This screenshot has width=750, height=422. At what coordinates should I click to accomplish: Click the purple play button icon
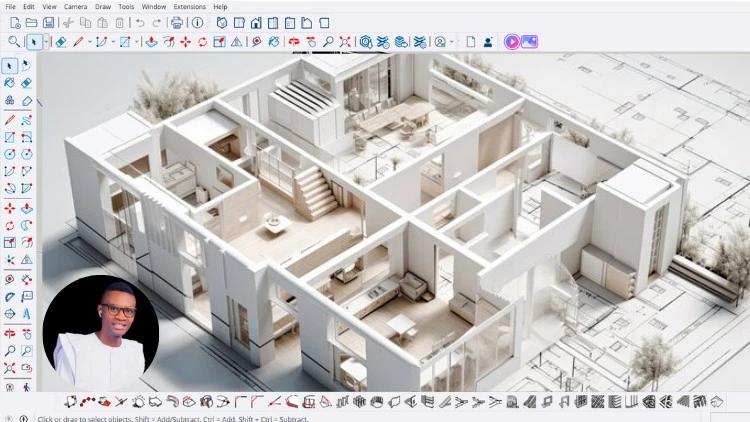(x=512, y=42)
